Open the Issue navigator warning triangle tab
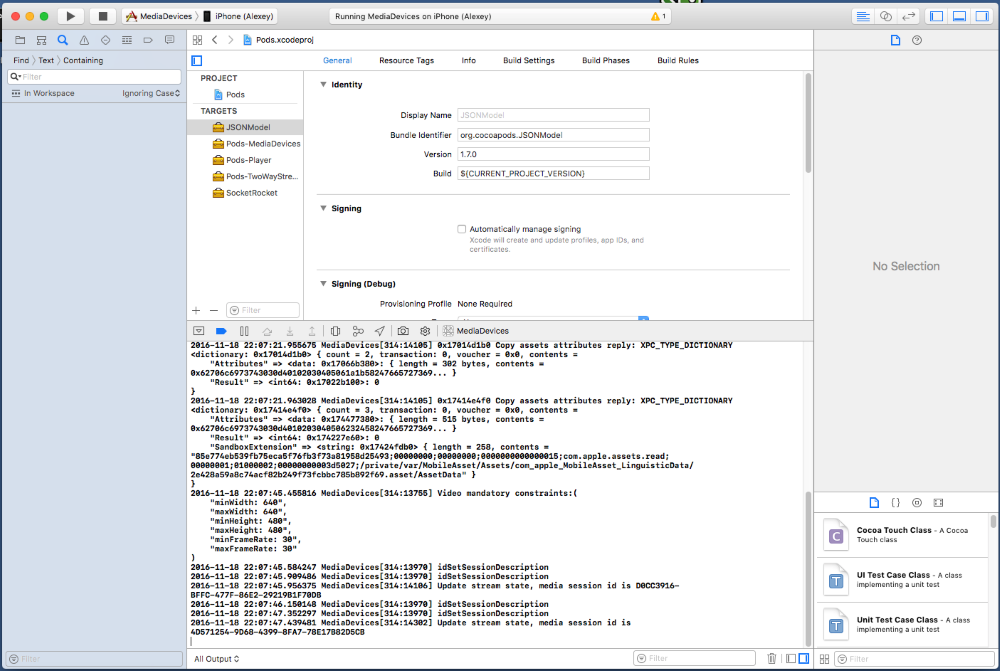This screenshot has width=1000, height=671. [x=83, y=40]
